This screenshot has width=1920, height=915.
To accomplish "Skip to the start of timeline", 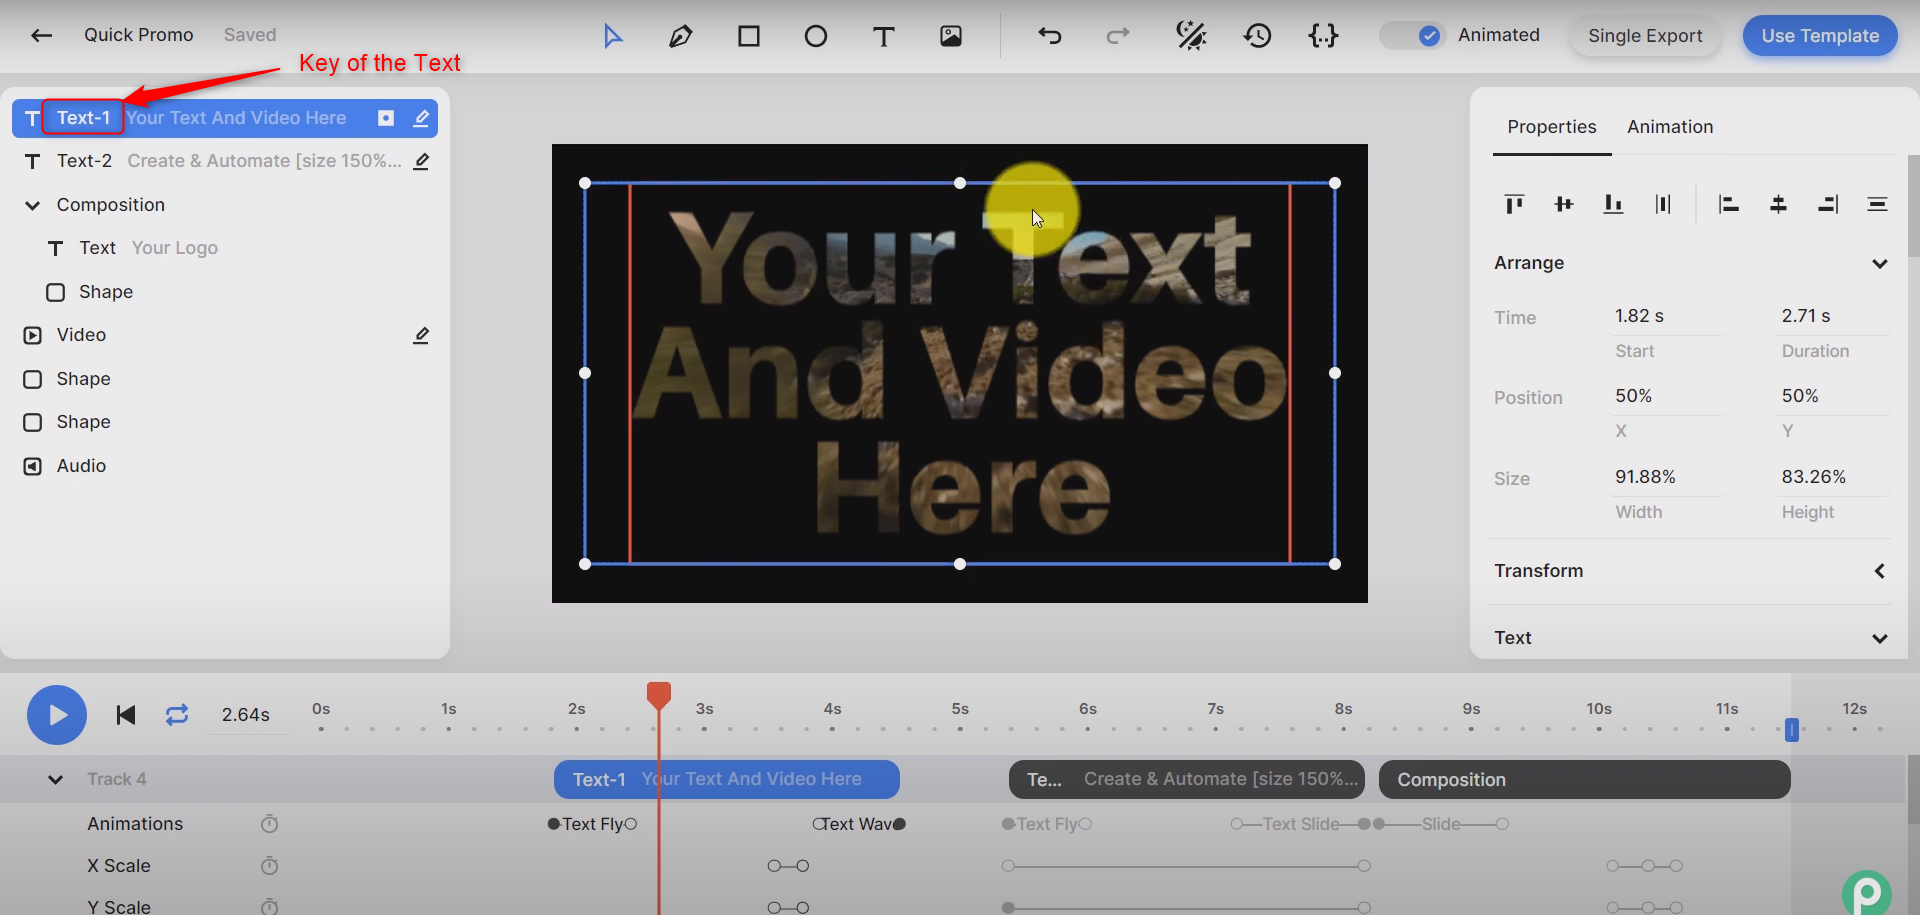I will [x=125, y=715].
